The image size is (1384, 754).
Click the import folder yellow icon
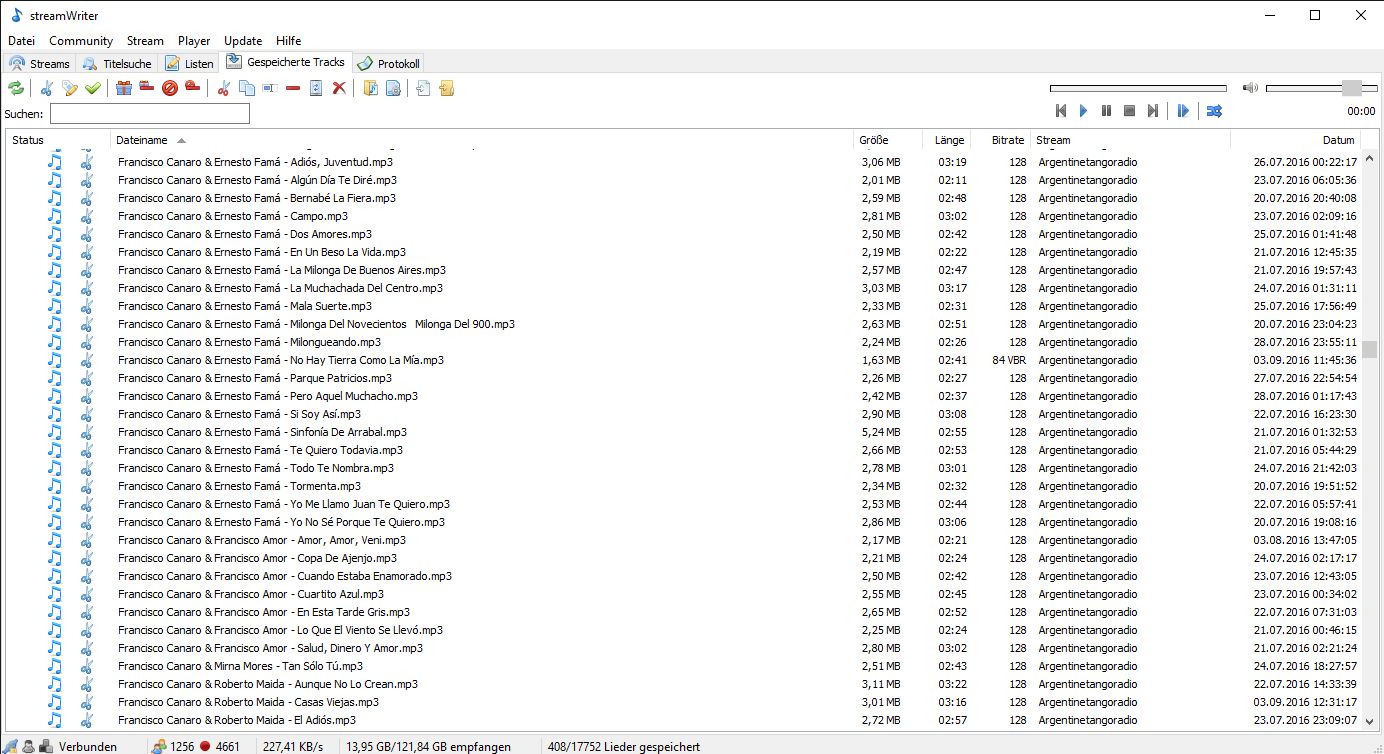pos(446,89)
